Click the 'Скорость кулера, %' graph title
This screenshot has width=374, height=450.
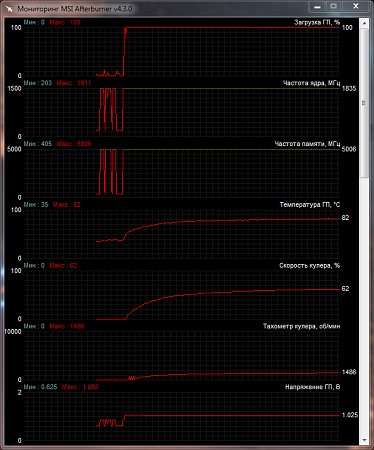(309, 265)
